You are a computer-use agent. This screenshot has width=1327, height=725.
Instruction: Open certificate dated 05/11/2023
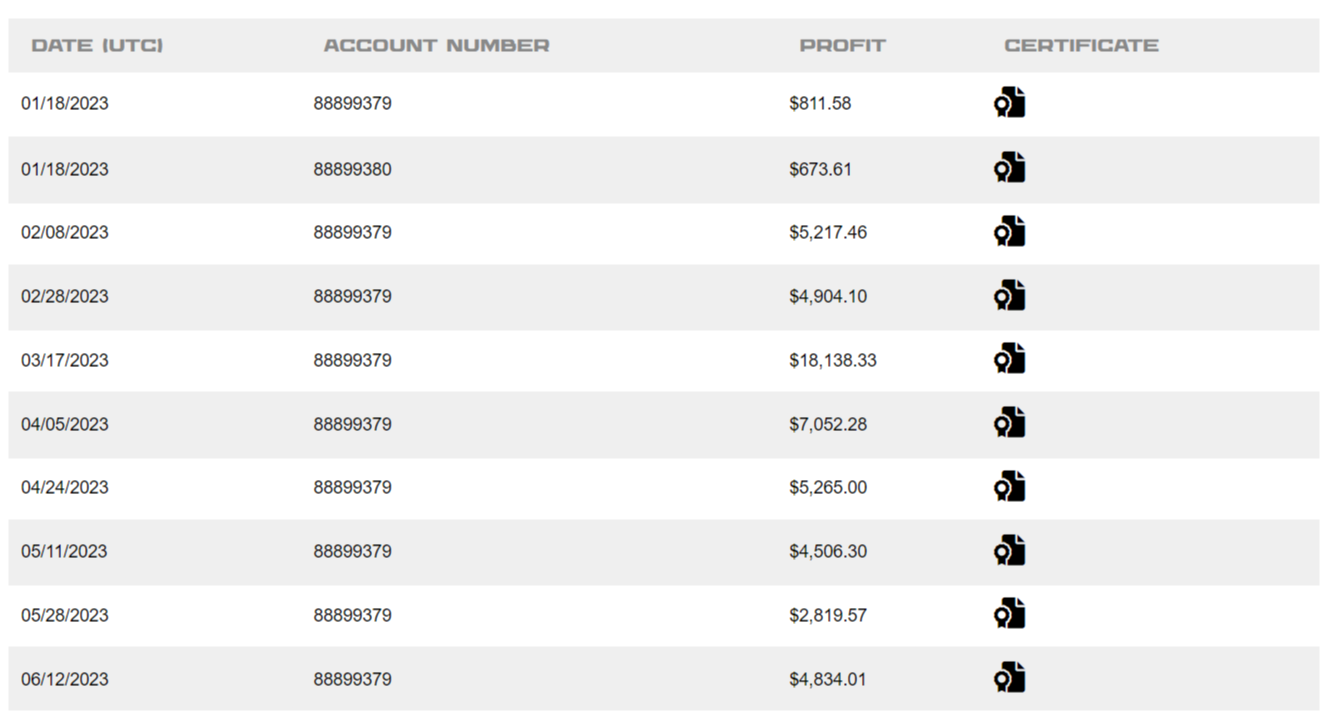coord(1010,551)
